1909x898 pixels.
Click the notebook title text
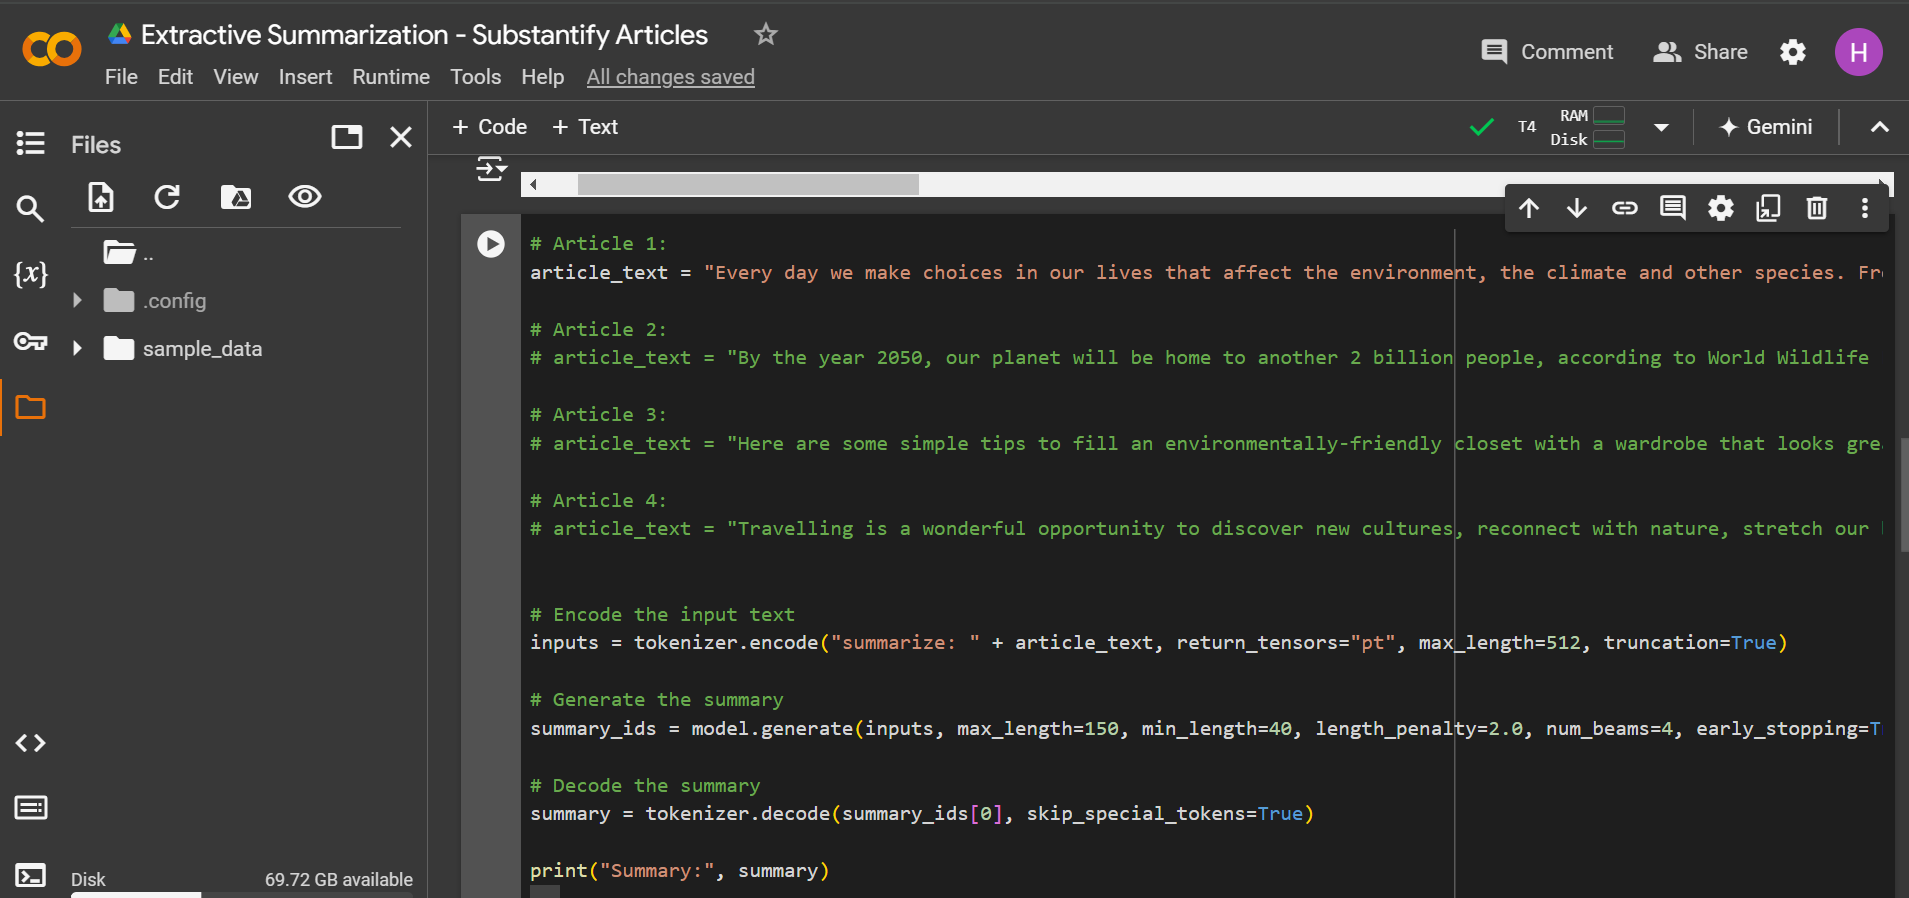tap(424, 35)
